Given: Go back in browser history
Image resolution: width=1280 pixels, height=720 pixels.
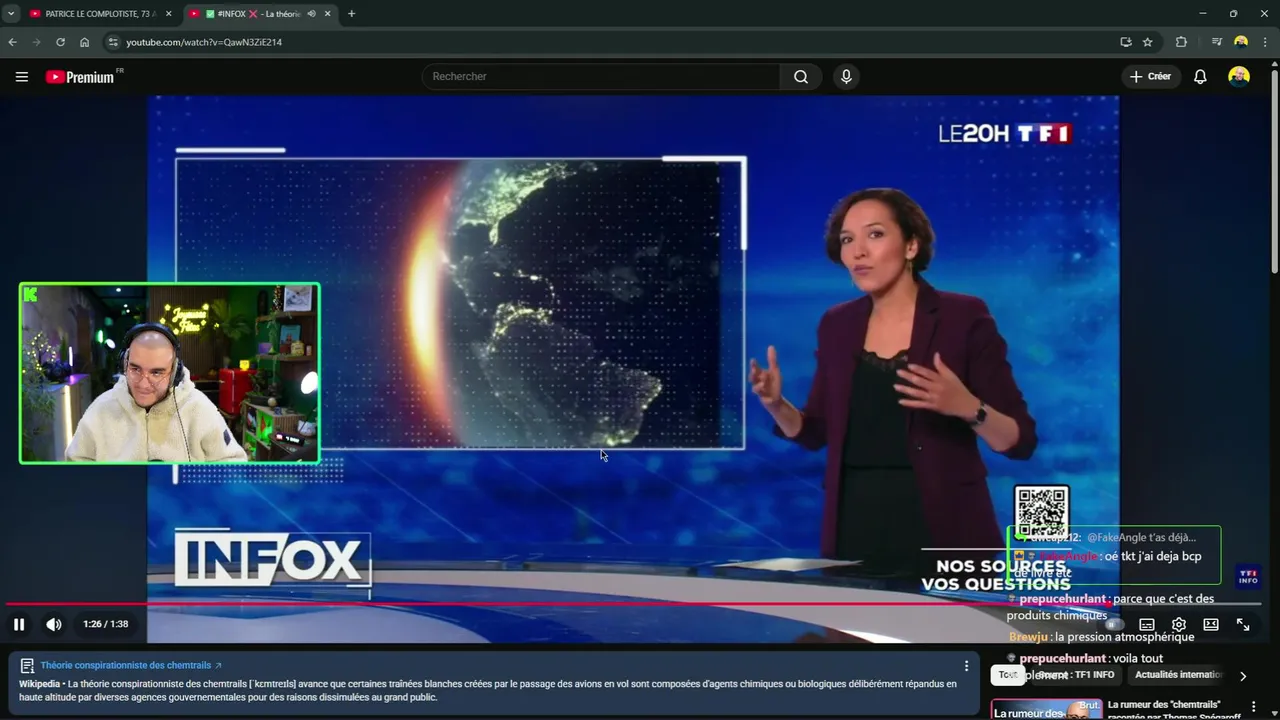Looking at the screenshot, I should 12,42.
